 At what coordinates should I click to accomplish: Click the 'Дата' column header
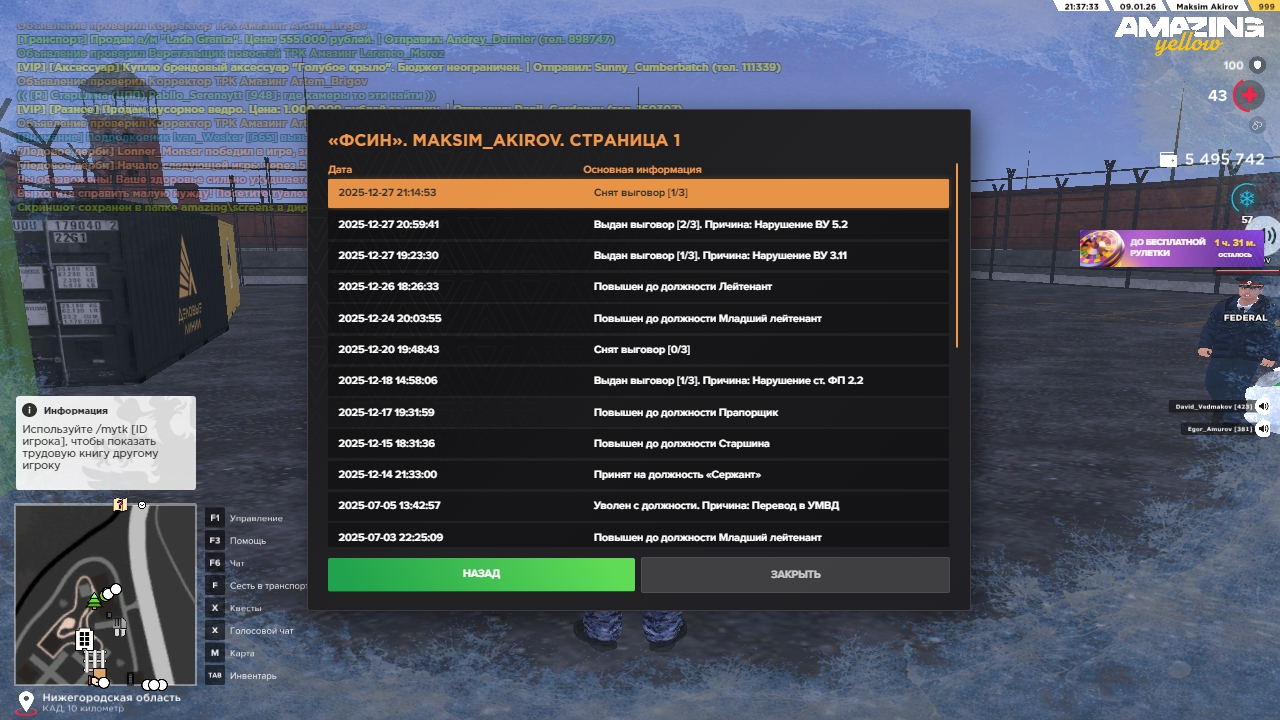click(x=340, y=170)
